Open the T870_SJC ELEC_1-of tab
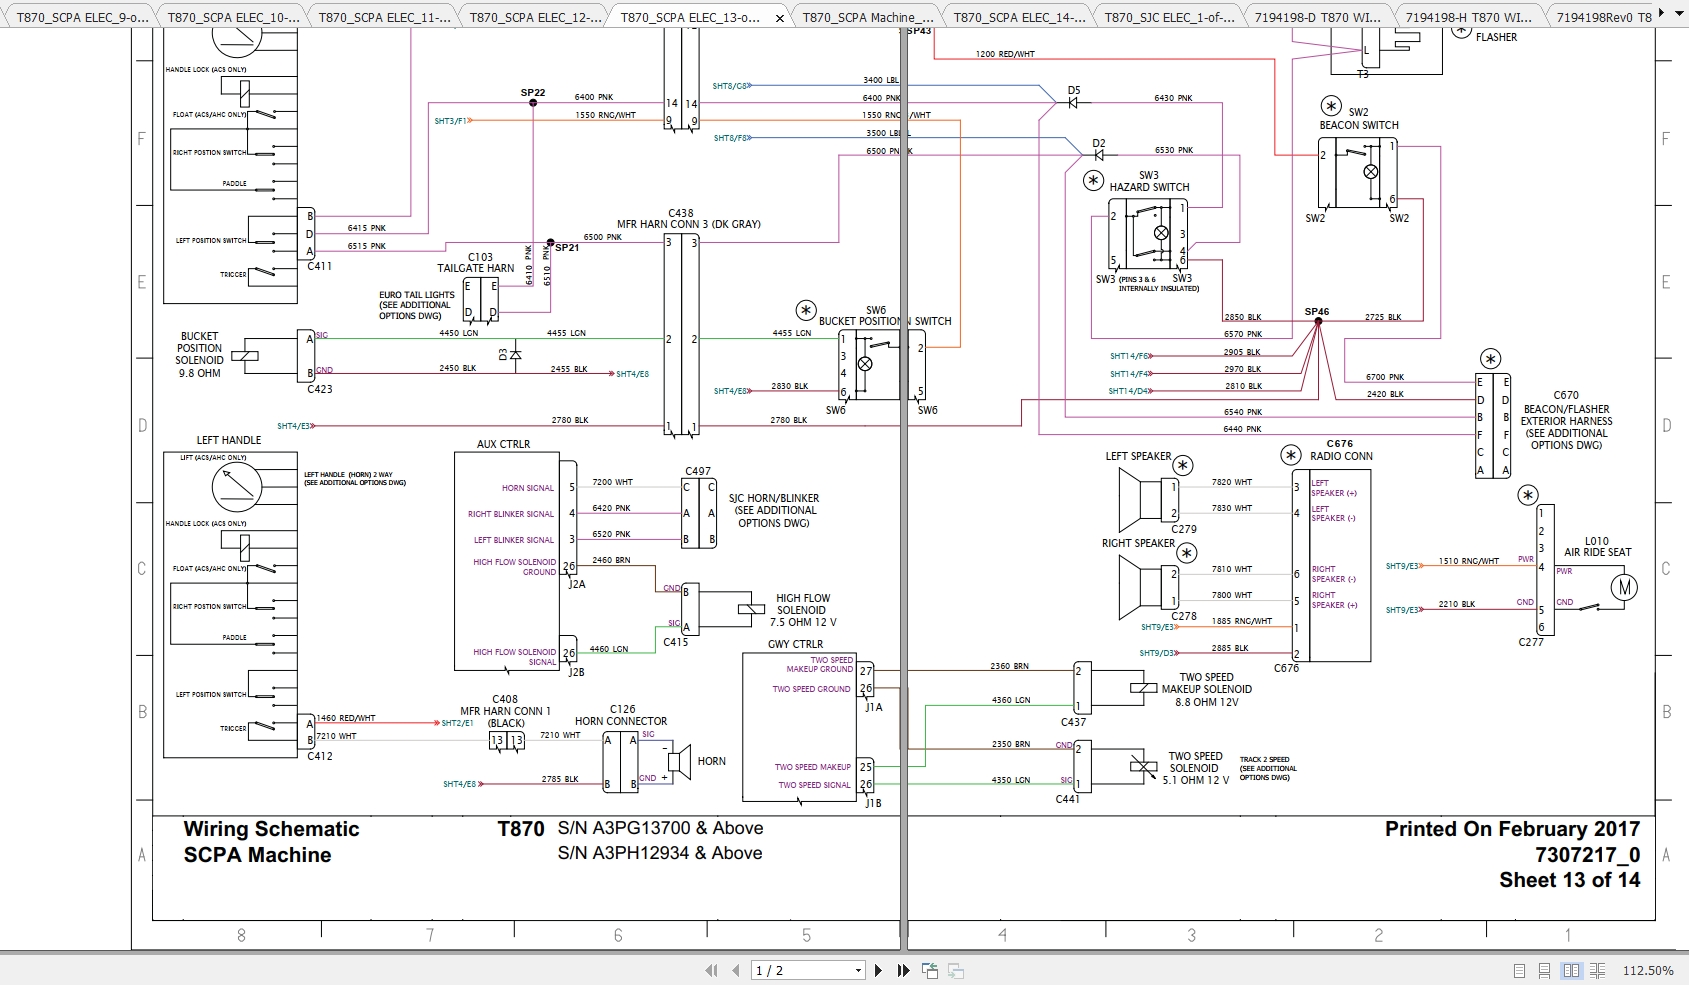 click(x=1168, y=17)
